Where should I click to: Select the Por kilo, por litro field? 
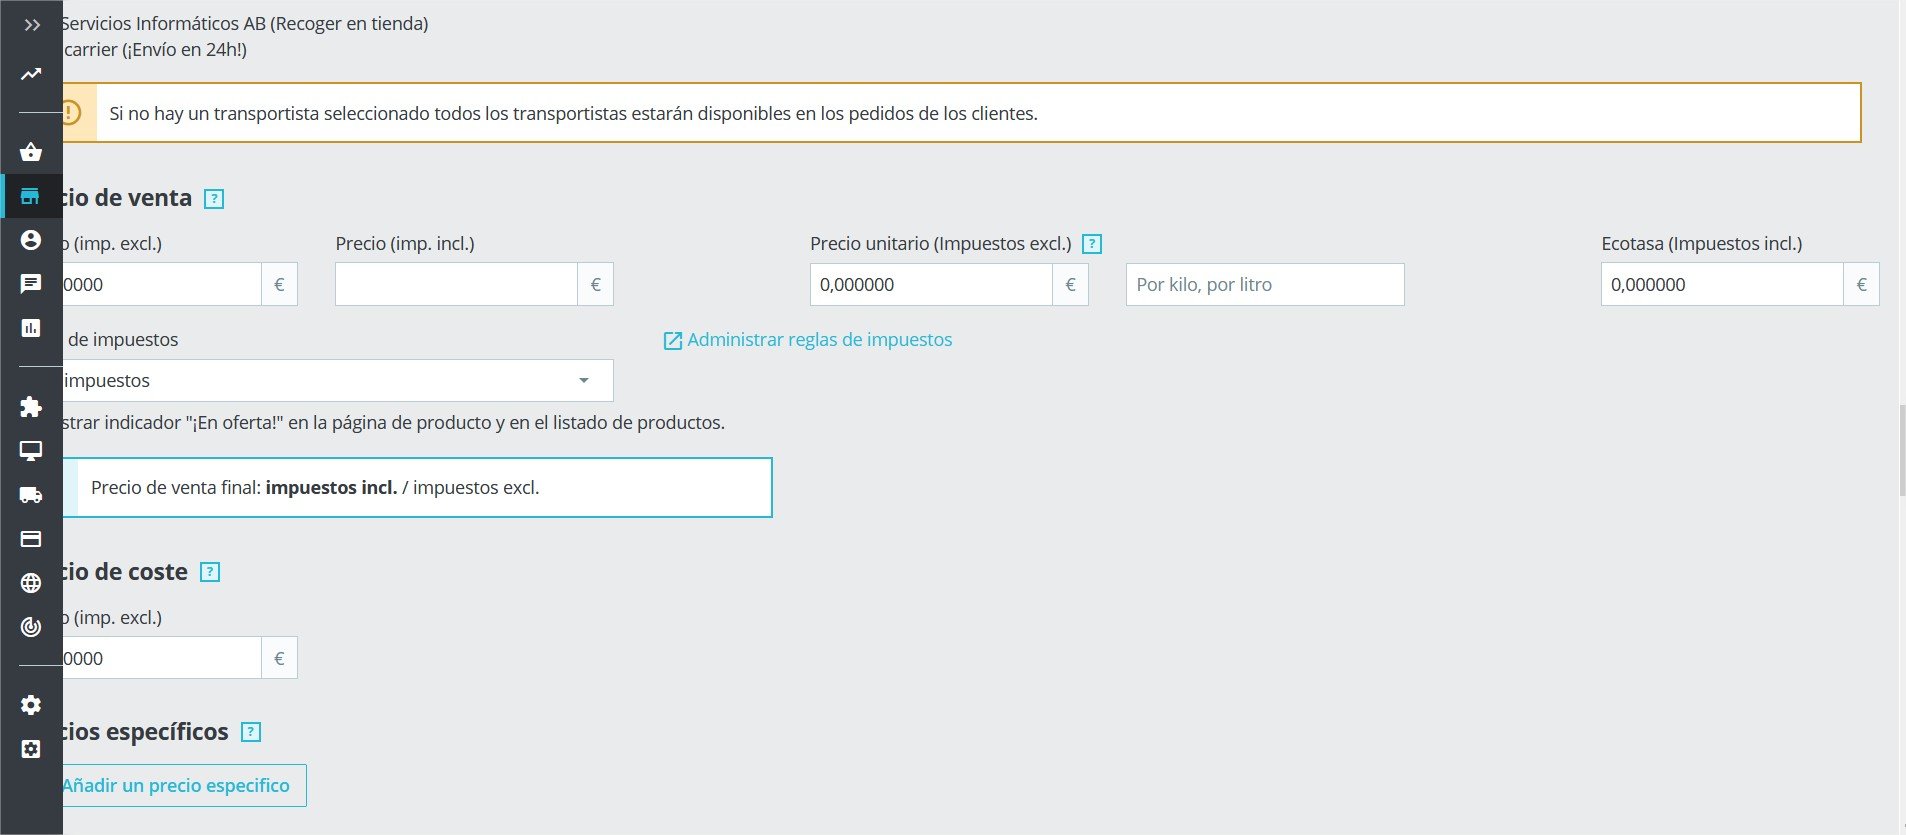pyautogui.click(x=1265, y=285)
